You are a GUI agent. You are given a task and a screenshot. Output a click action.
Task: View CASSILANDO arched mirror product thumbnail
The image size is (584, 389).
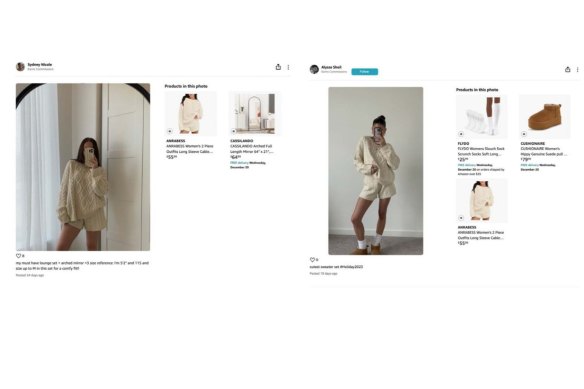pyautogui.click(x=254, y=114)
